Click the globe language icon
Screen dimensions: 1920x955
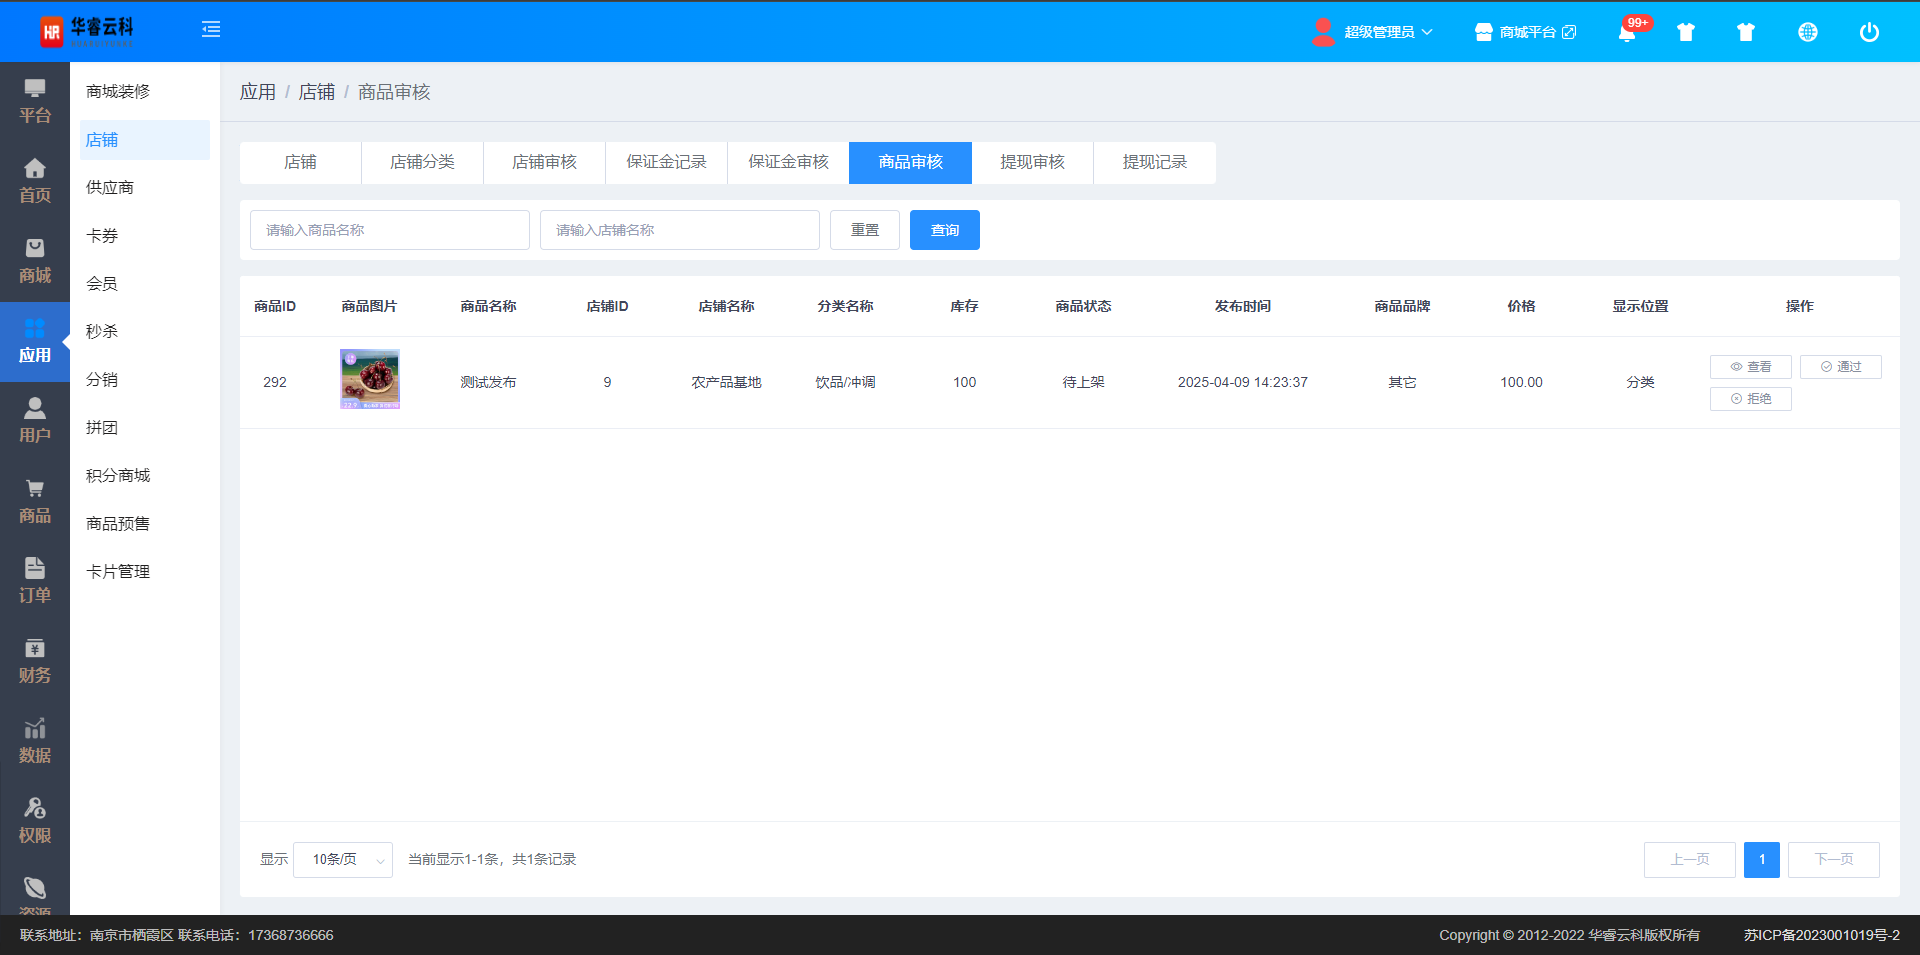coord(1807,32)
